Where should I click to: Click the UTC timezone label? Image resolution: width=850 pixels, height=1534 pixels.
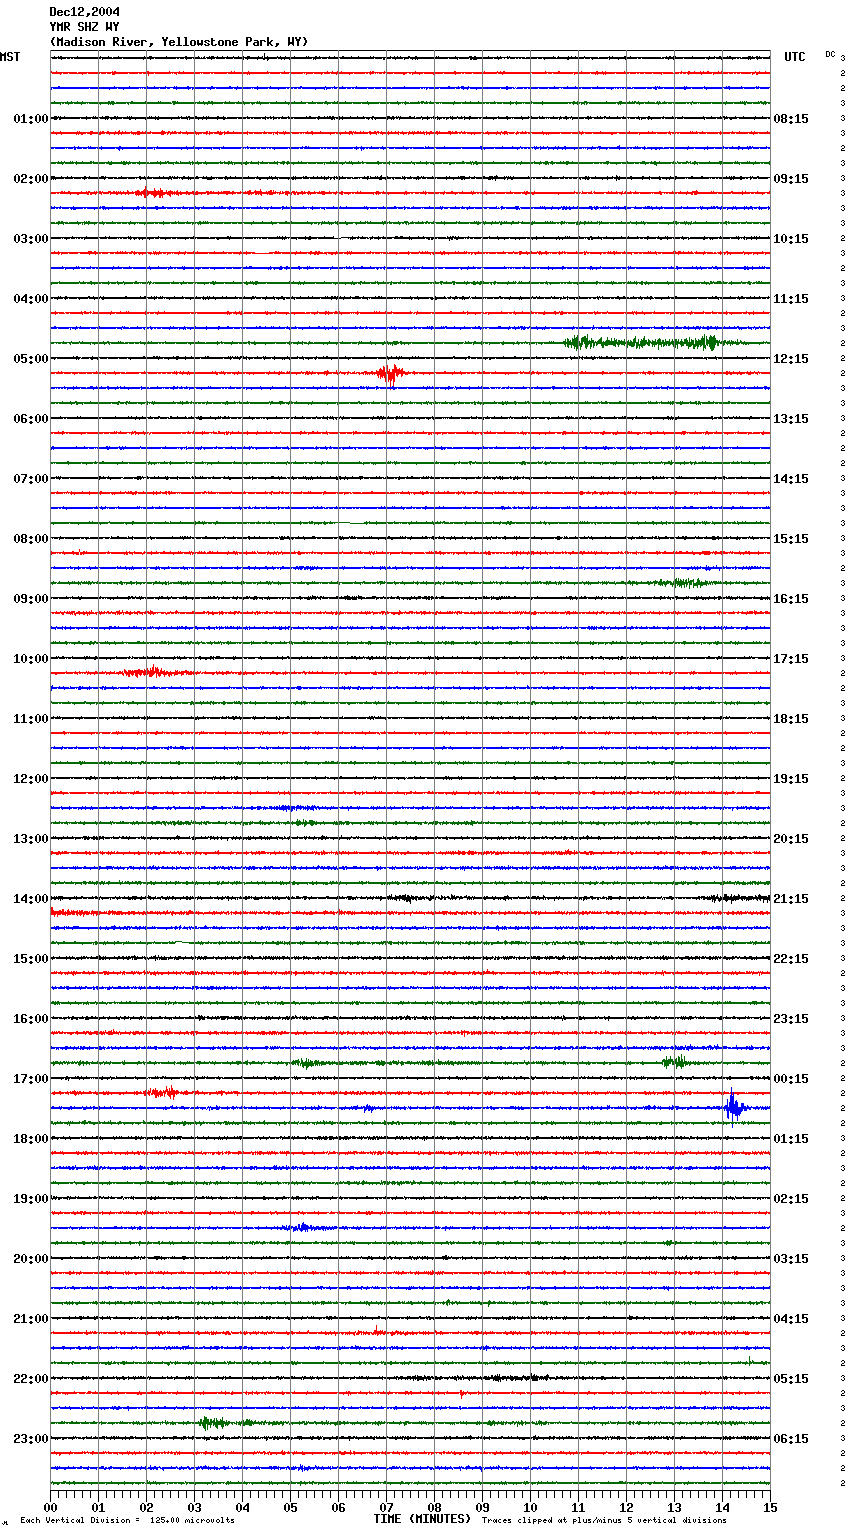pyautogui.click(x=795, y=57)
